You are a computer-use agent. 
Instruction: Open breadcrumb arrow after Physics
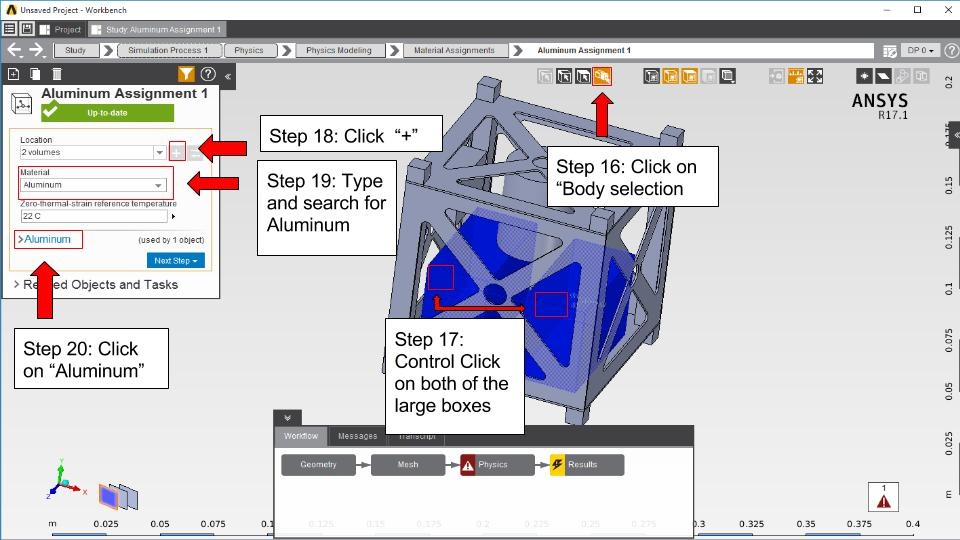click(x=286, y=50)
